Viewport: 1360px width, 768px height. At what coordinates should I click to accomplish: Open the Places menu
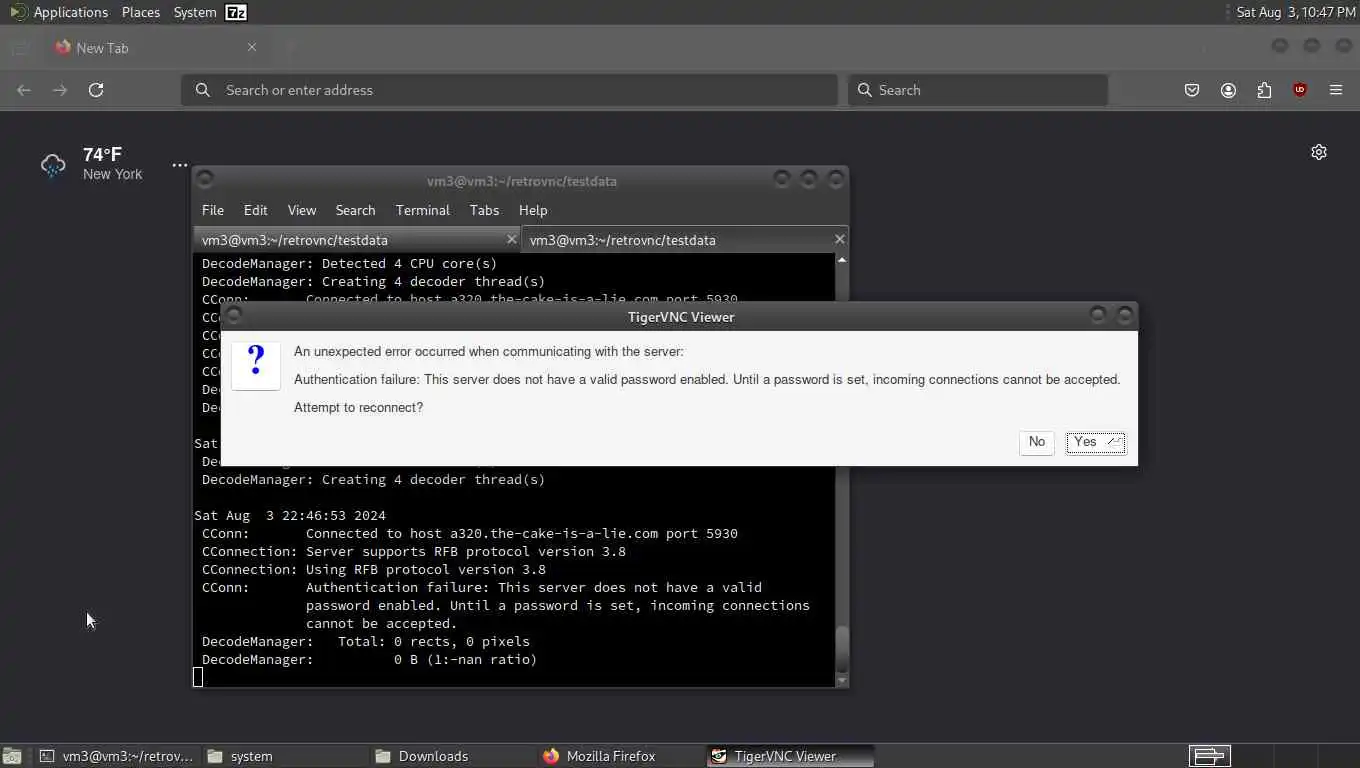pyautogui.click(x=141, y=12)
